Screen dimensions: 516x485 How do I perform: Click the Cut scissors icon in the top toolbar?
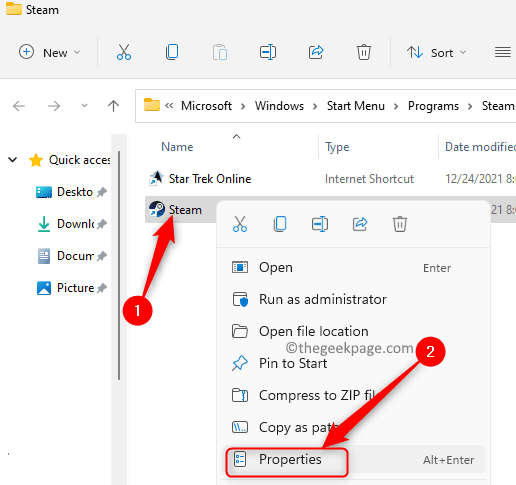[x=124, y=52]
